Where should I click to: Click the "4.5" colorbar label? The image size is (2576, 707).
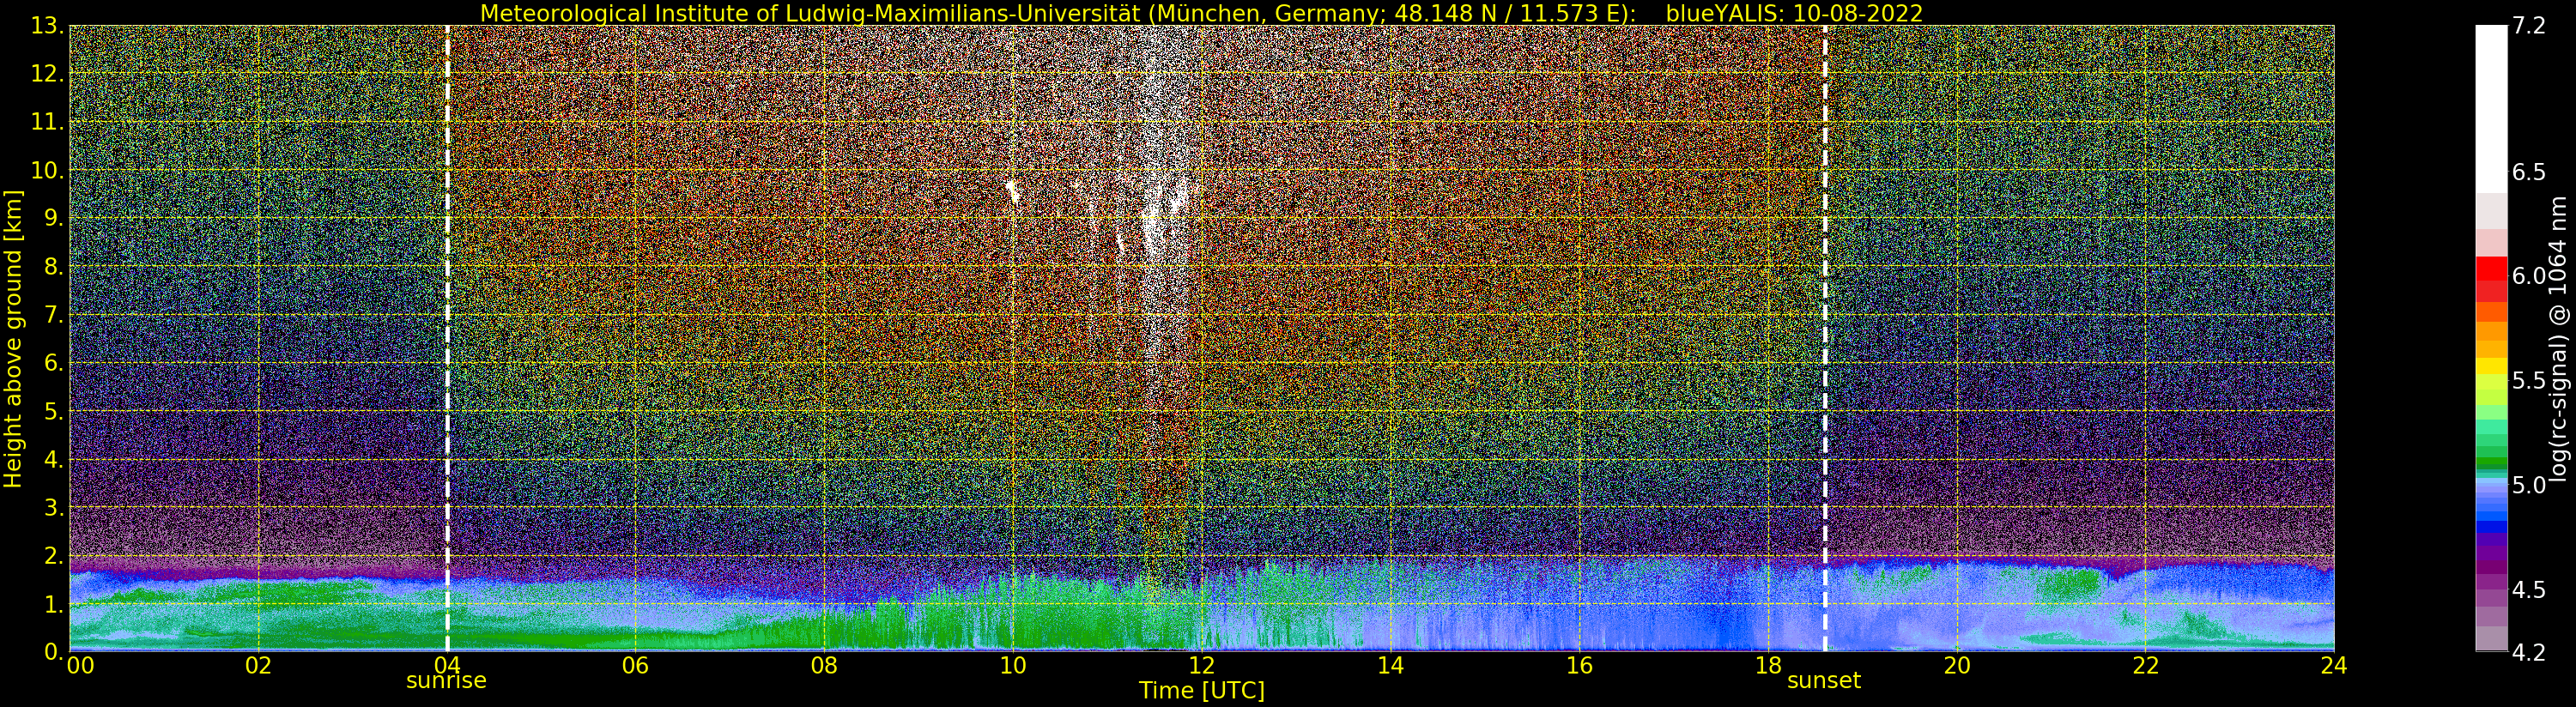[x=2529, y=590]
